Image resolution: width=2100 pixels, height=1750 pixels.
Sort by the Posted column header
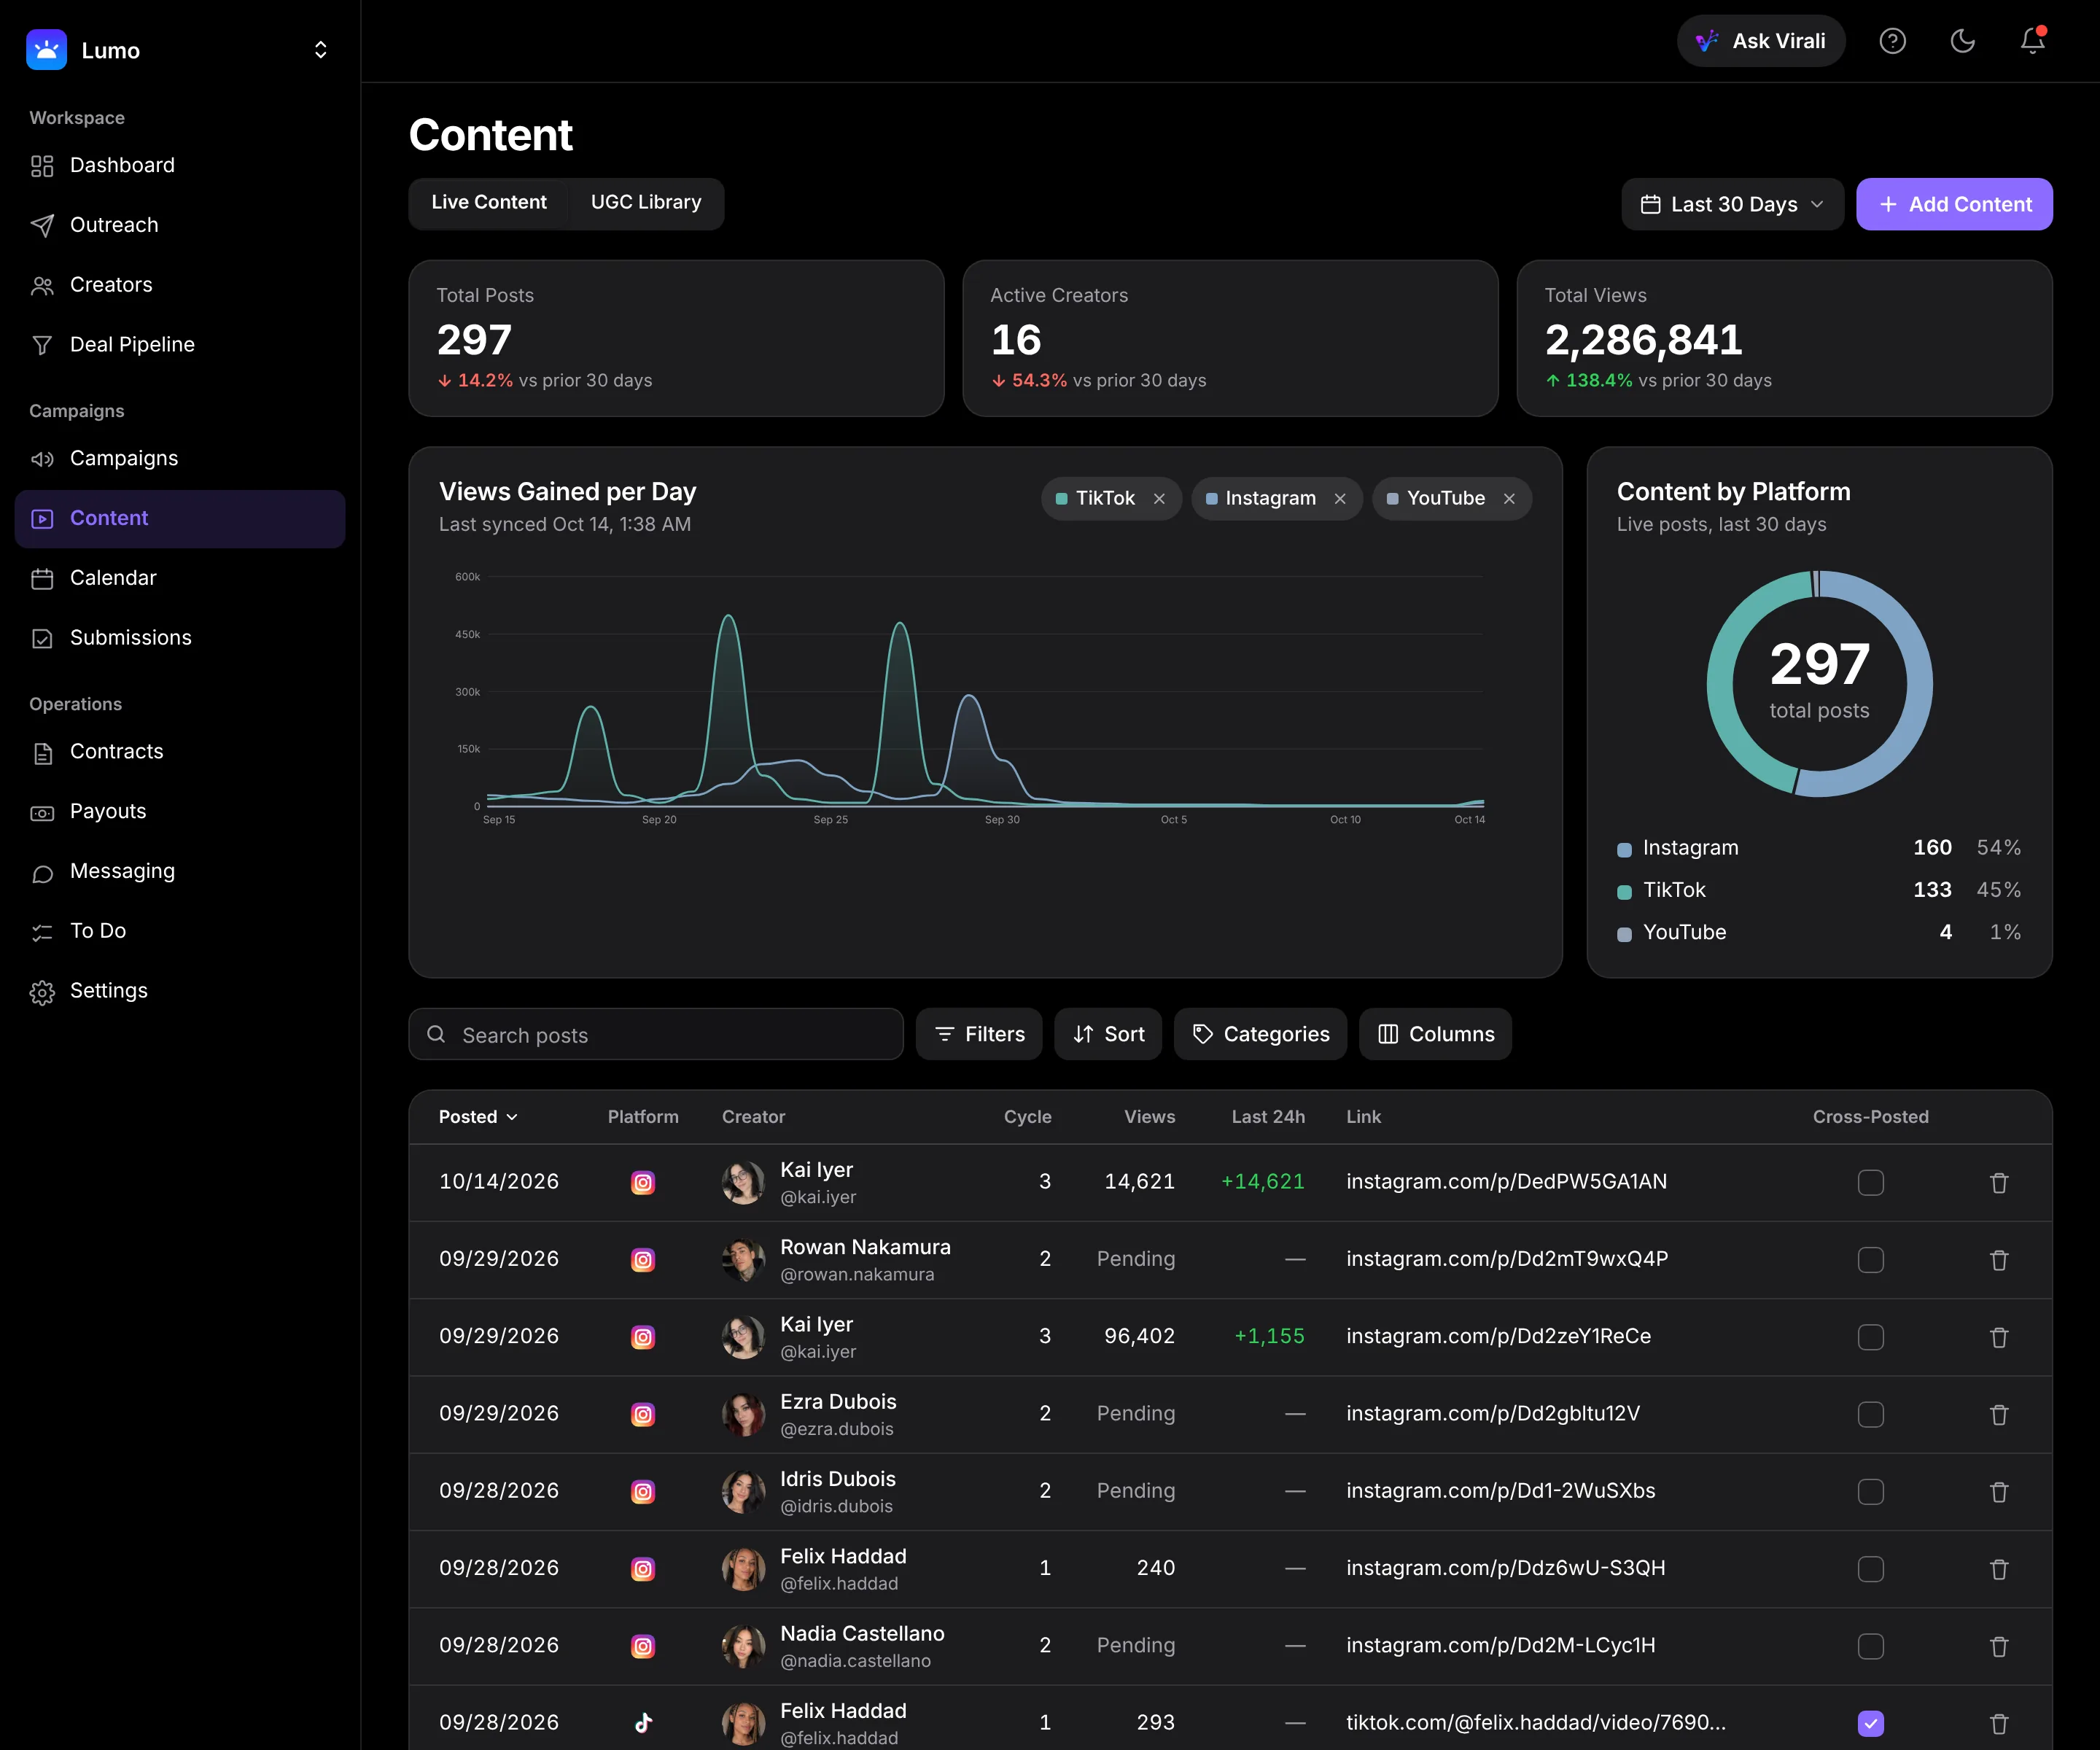(x=478, y=1117)
